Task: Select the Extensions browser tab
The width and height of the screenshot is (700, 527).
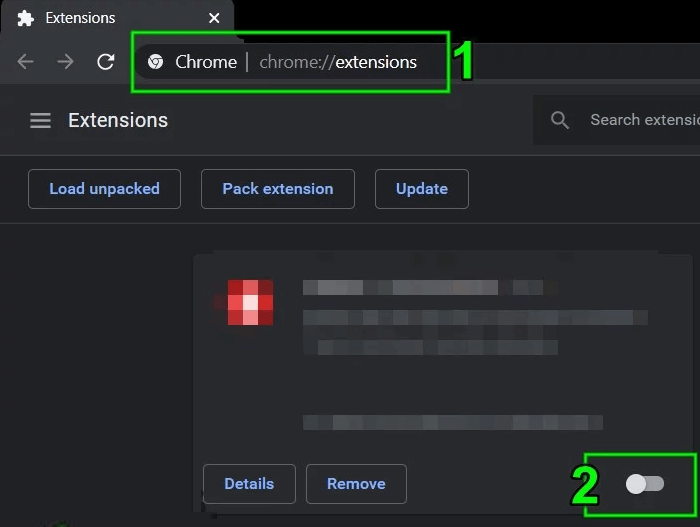Action: point(117,17)
